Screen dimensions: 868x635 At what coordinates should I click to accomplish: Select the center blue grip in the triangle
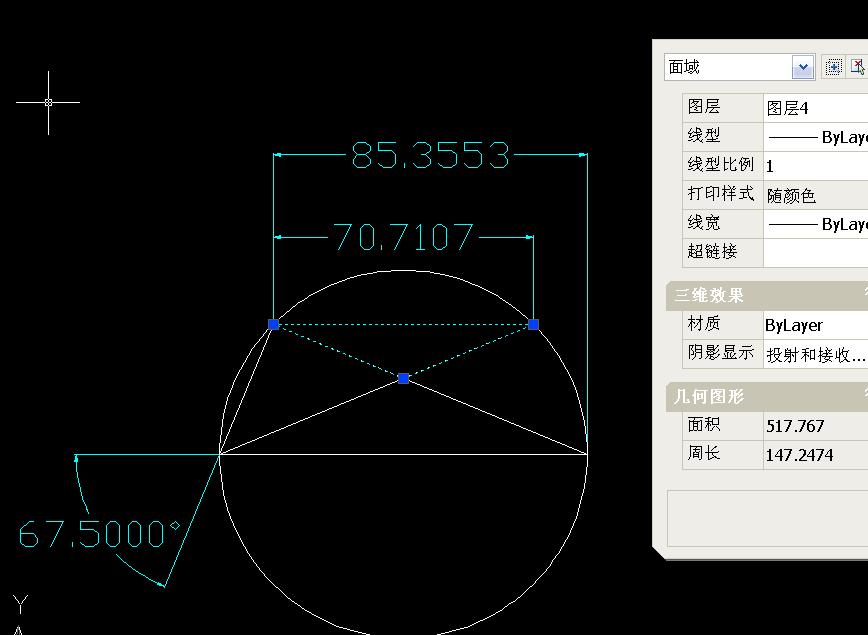click(x=404, y=378)
